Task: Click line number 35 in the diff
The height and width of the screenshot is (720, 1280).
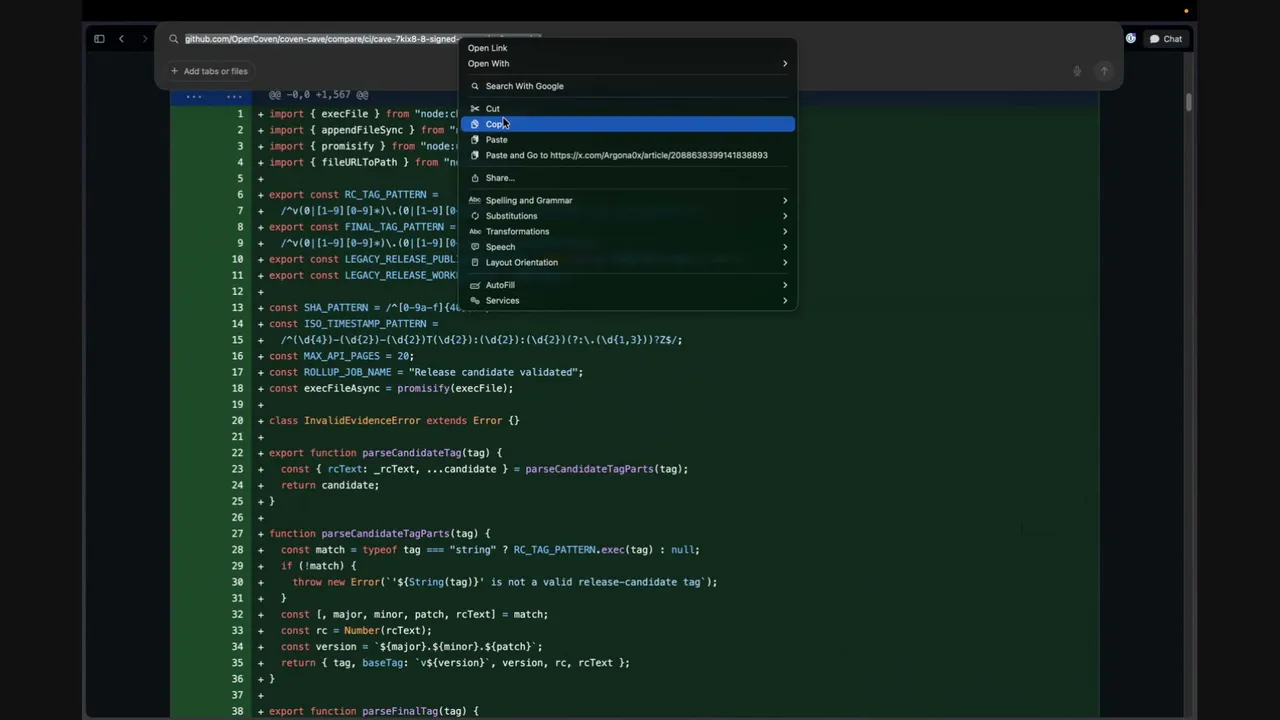Action: click(x=237, y=663)
